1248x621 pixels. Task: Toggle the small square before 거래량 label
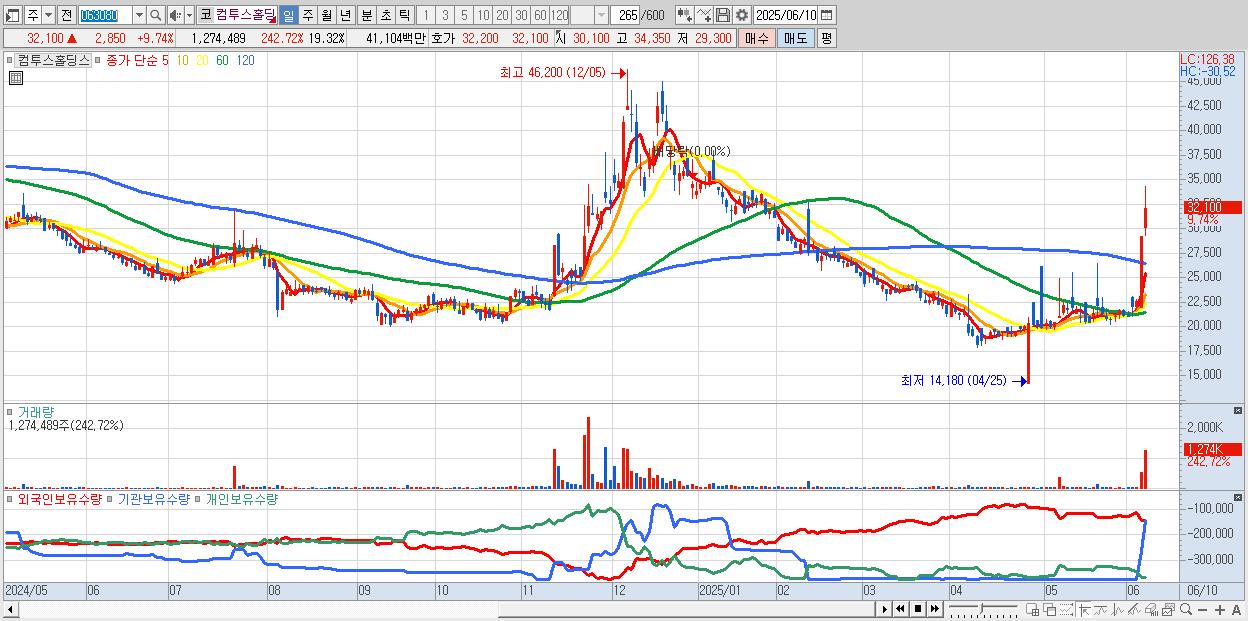(10, 411)
